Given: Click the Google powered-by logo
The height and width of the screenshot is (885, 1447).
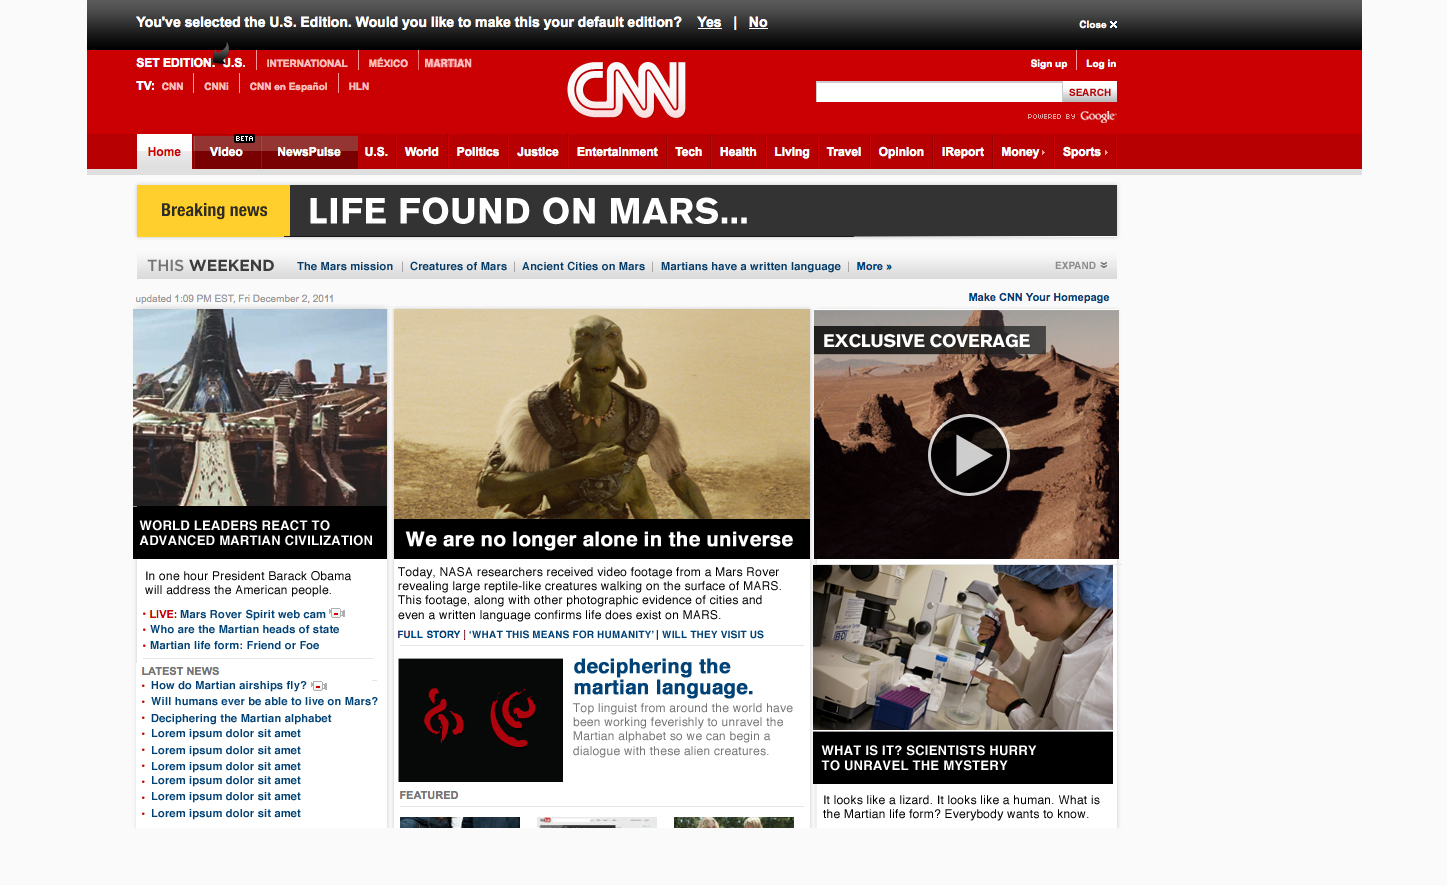Looking at the screenshot, I should [1097, 116].
